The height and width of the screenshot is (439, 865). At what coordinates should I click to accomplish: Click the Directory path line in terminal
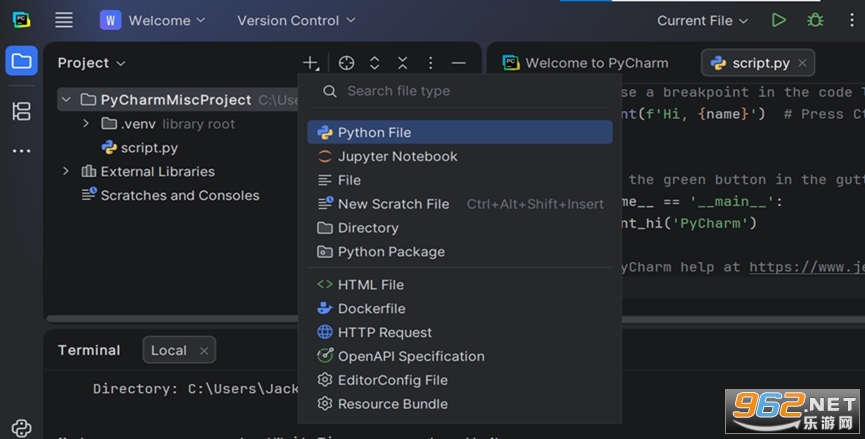click(x=196, y=388)
